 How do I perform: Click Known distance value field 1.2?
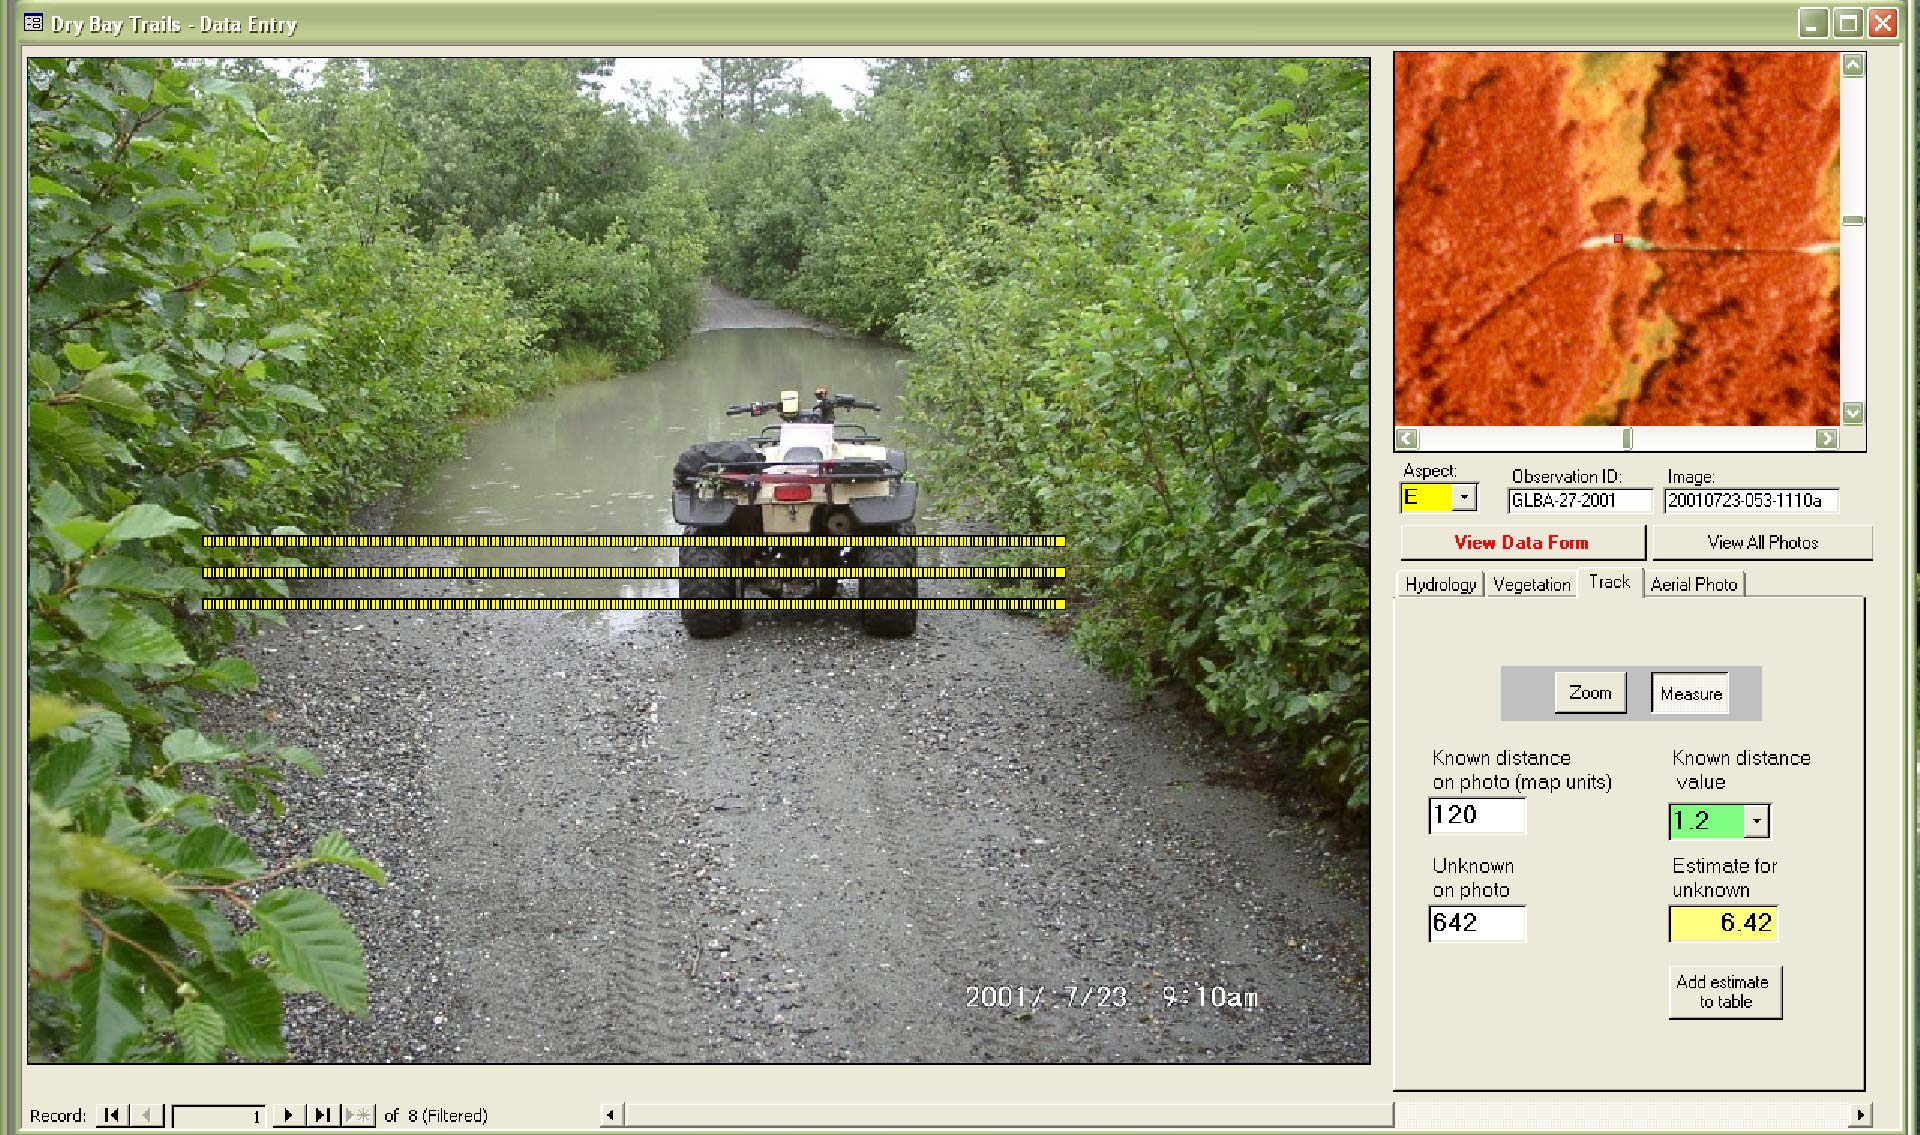point(1708,821)
